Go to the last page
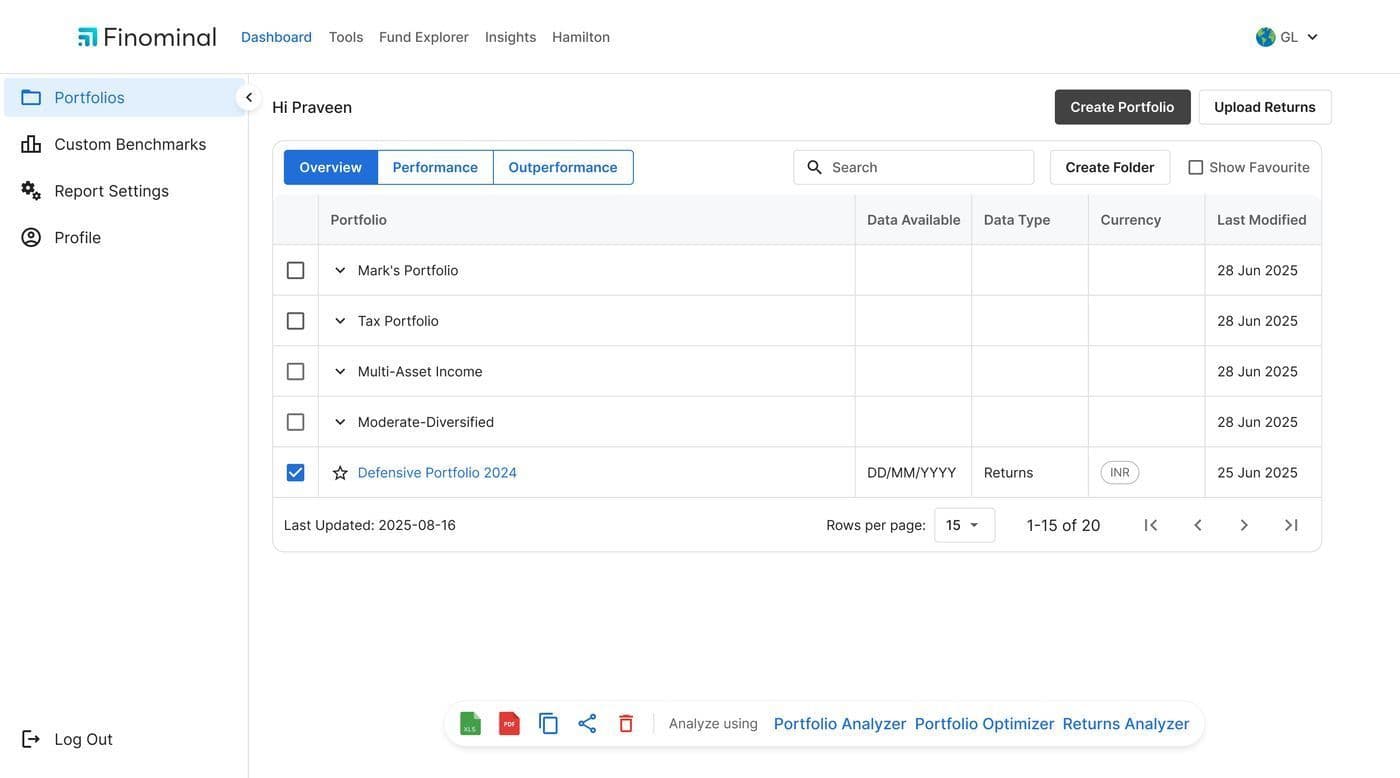The height and width of the screenshot is (778, 1400). 1291,525
